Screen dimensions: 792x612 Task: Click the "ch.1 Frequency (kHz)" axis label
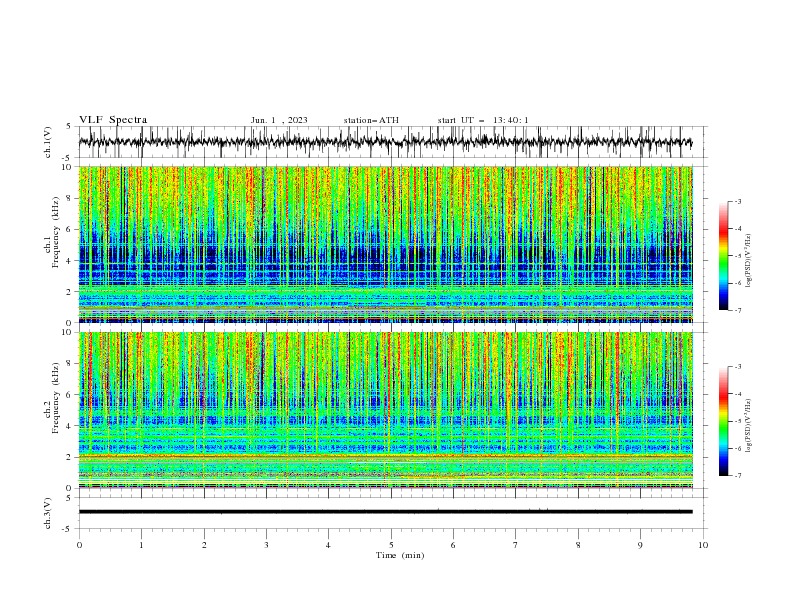click(52, 231)
